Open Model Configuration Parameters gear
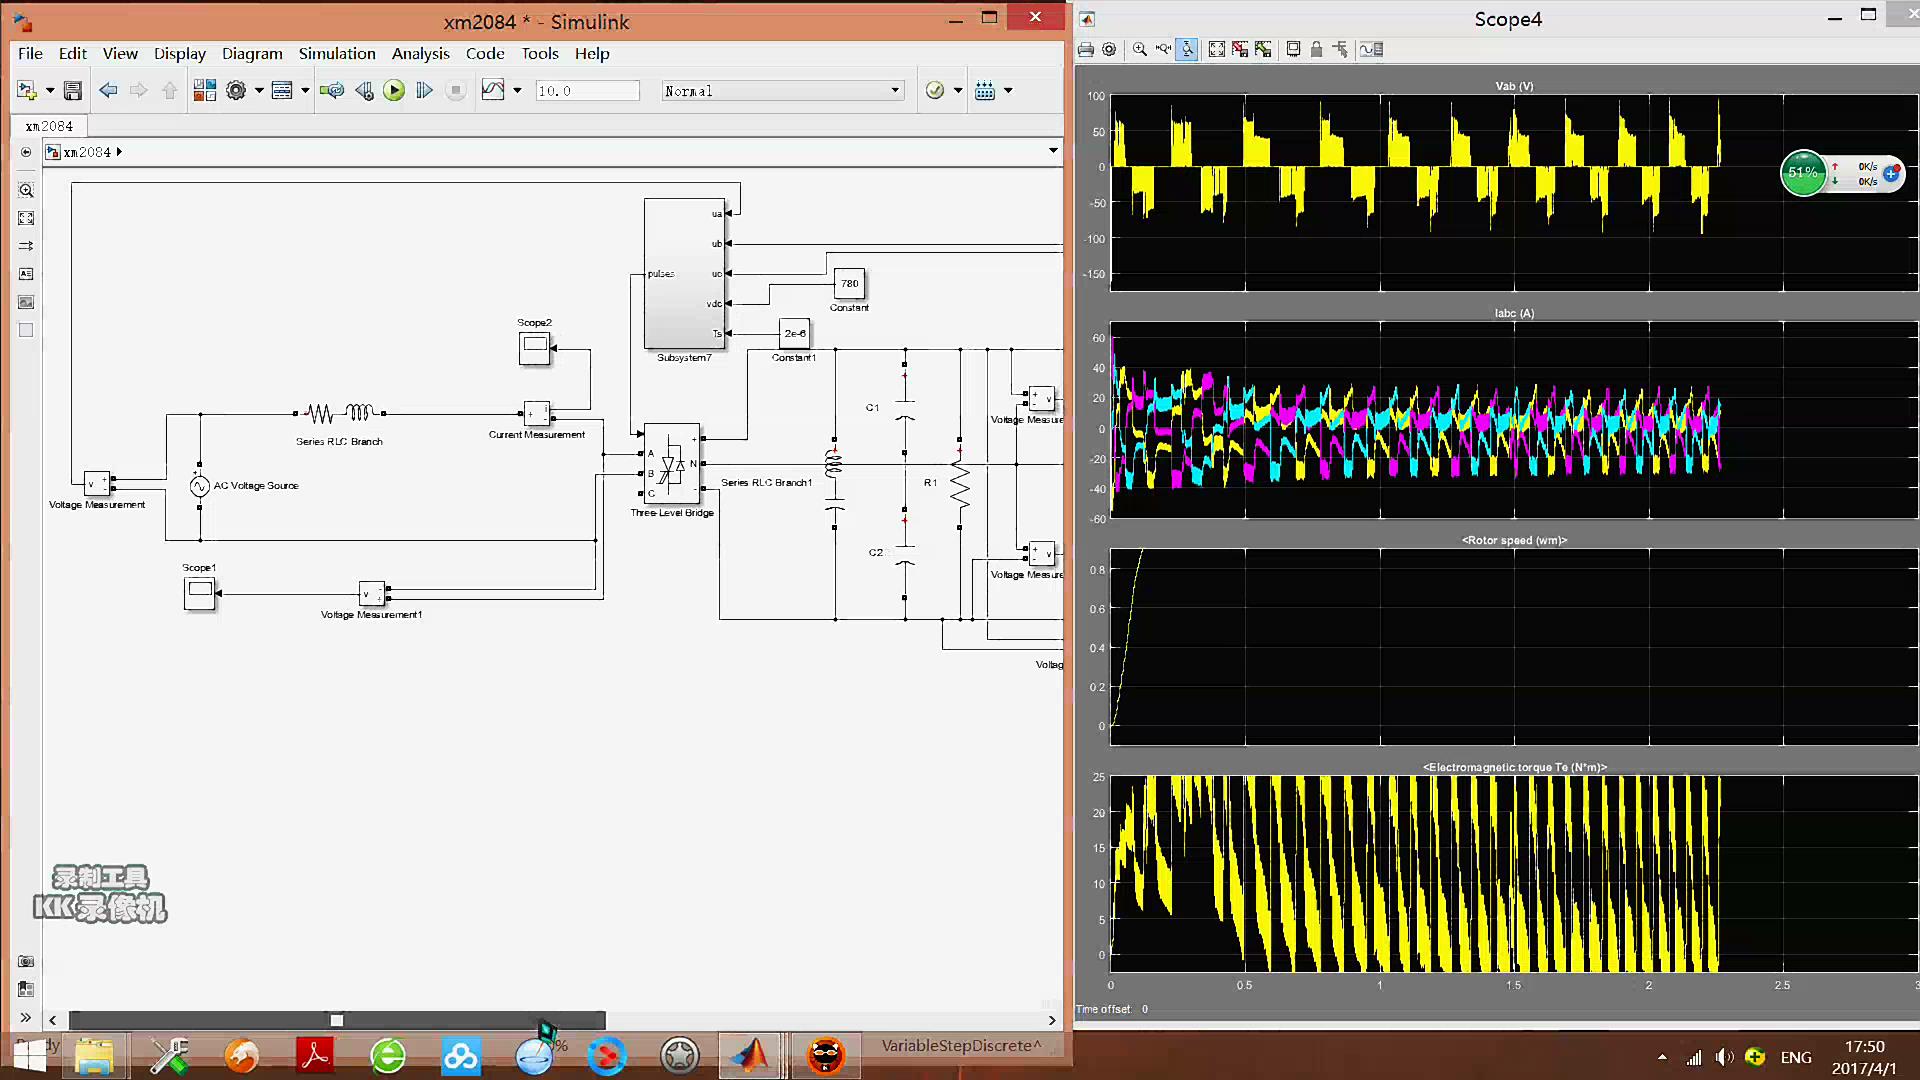The height and width of the screenshot is (1080, 1920). pyautogui.click(x=236, y=91)
